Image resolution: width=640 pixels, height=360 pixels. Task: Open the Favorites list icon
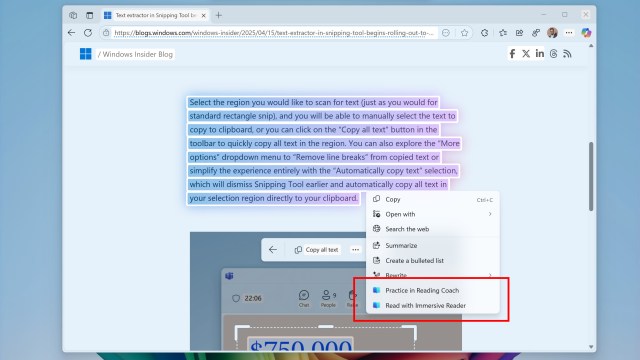[x=503, y=33]
